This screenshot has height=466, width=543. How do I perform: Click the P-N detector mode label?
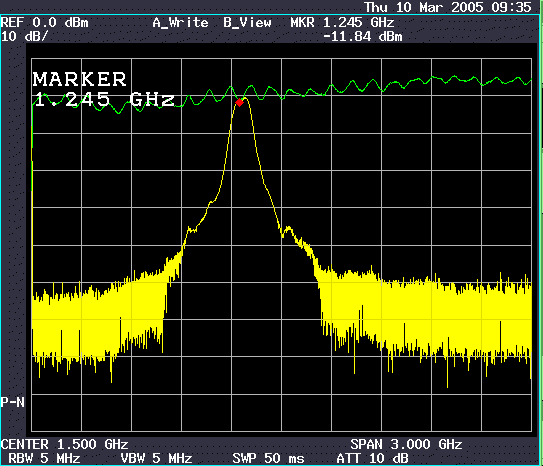12,402
